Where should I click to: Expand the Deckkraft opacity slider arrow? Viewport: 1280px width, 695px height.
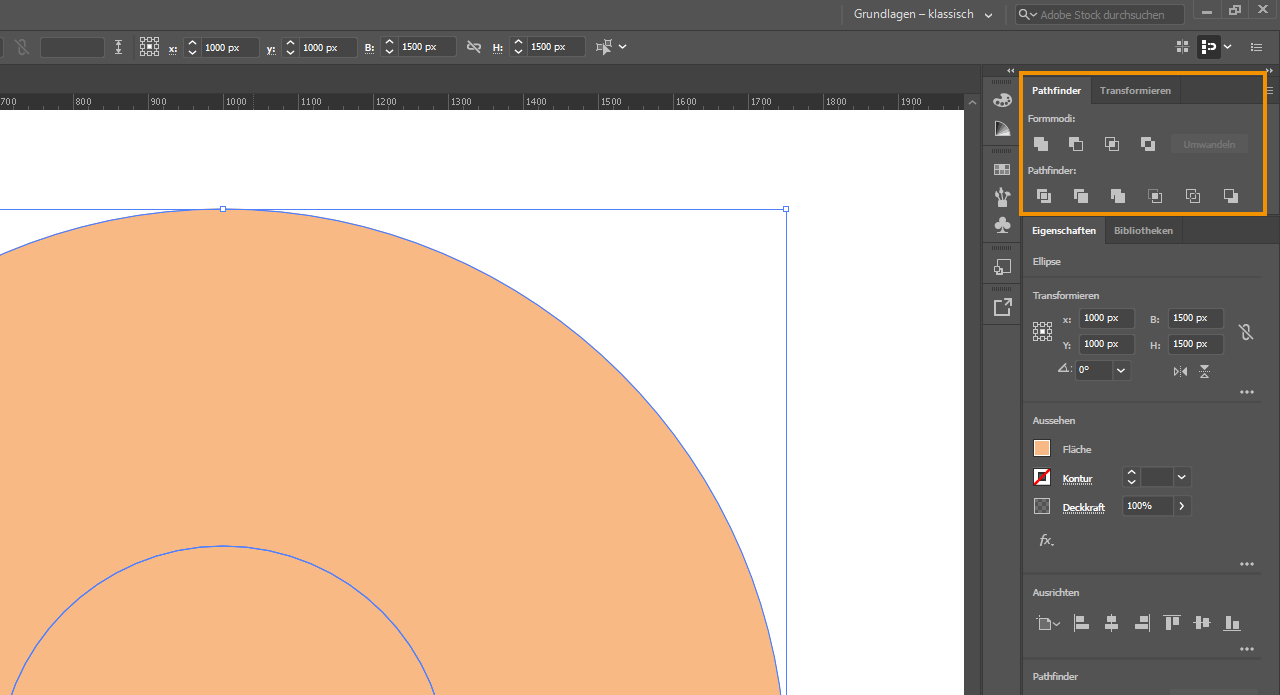point(1182,506)
